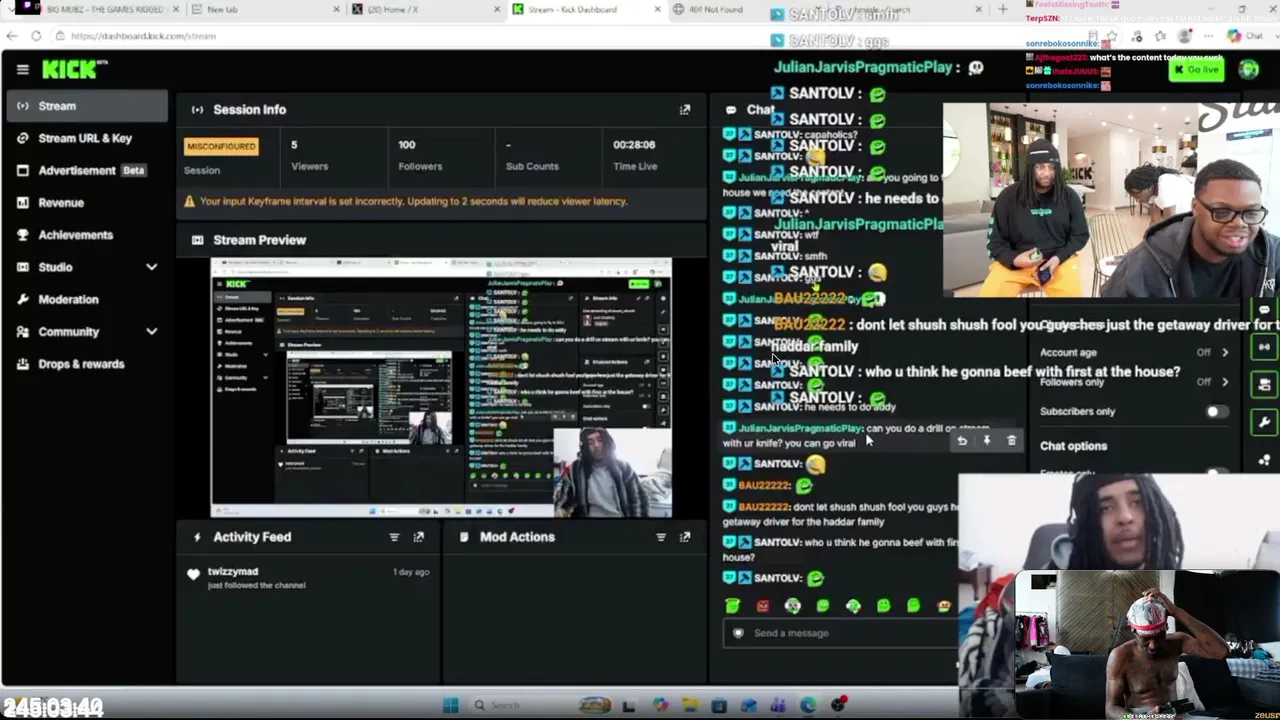Click the Stream Preview video thumbnail
This screenshot has width=1280, height=720.
click(x=441, y=388)
